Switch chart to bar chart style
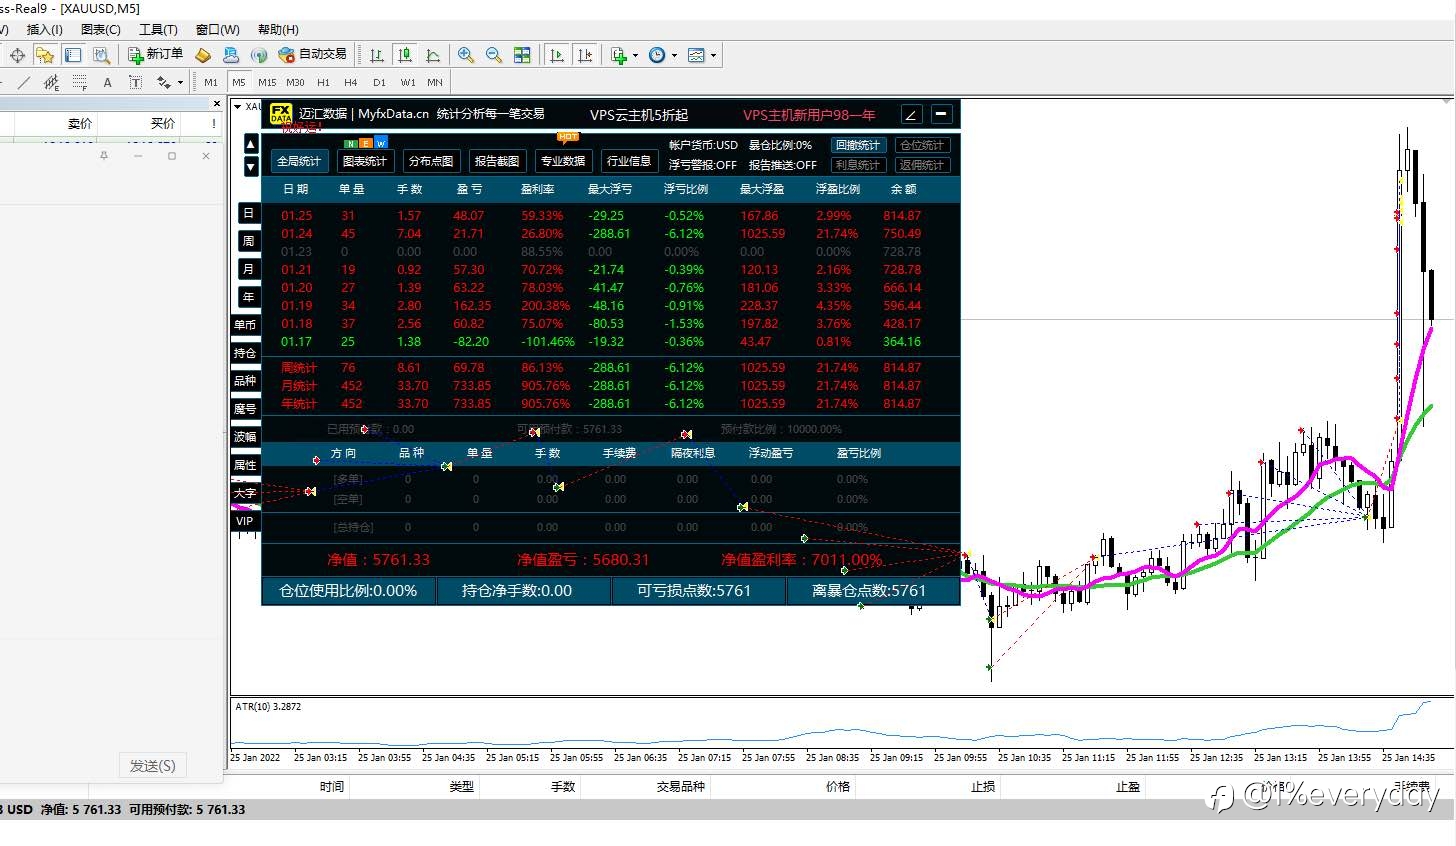The width and height of the screenshot is (1456, 846). tap(377, 55)
